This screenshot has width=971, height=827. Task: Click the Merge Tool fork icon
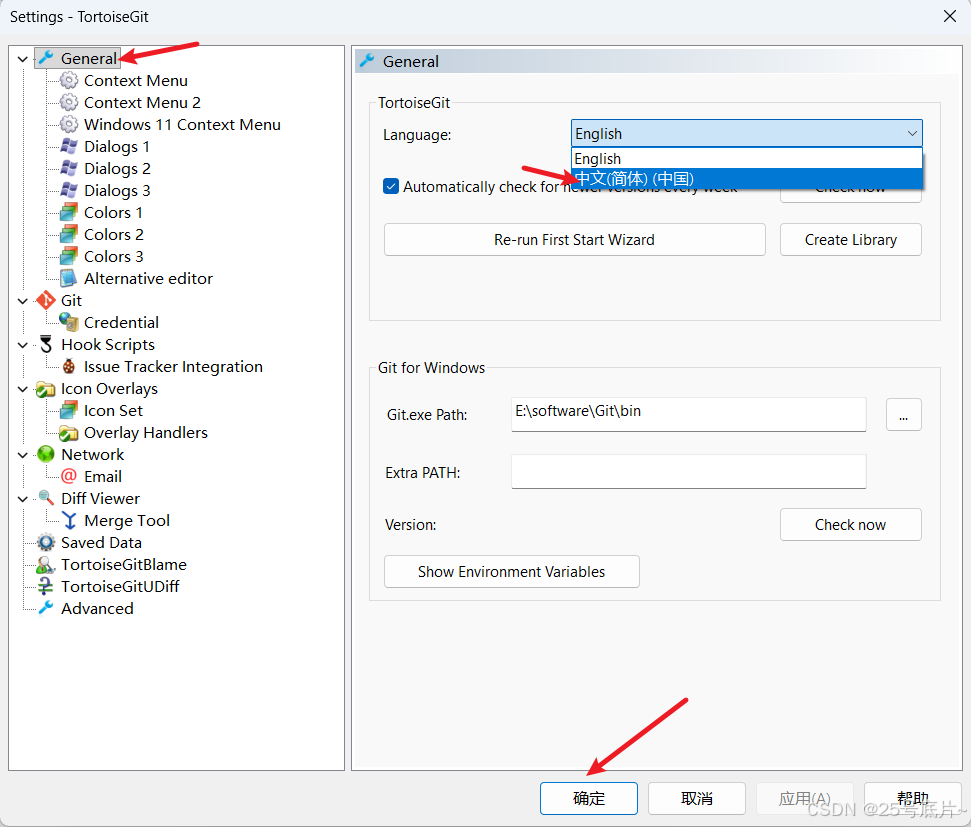pyautogui.click(x=69, y=520)
